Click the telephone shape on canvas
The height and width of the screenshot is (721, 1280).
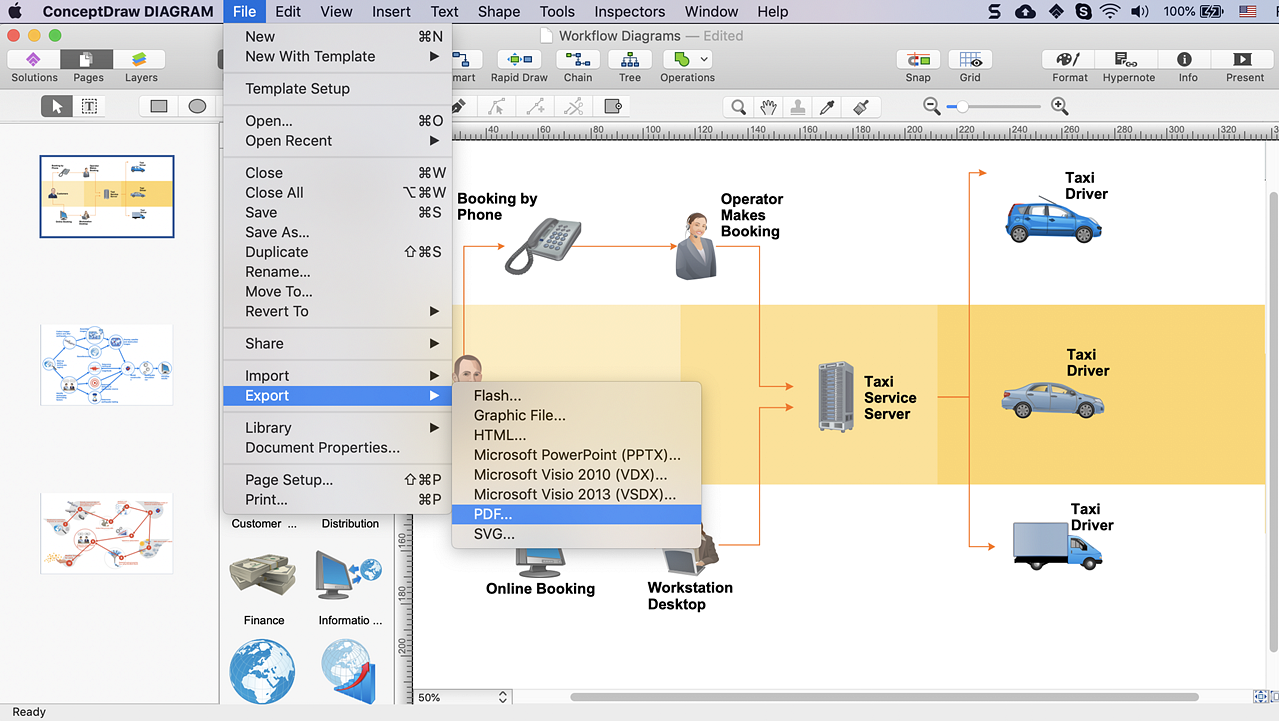pos(543,245)
